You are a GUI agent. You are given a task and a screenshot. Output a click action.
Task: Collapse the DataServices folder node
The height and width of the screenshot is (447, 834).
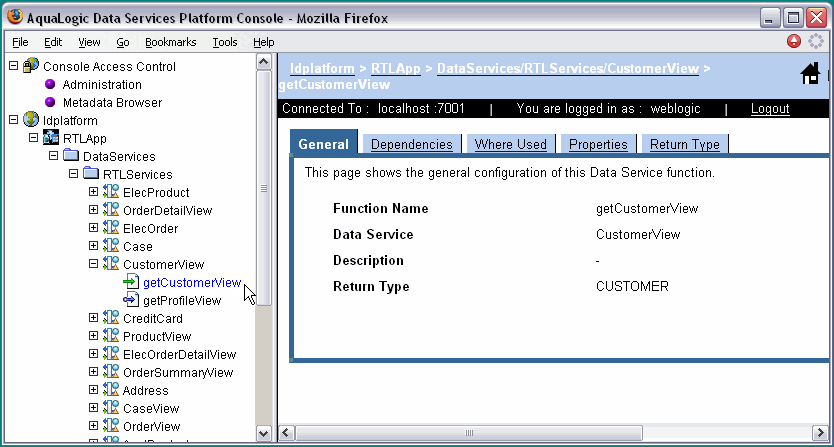[x=53, y=156]
